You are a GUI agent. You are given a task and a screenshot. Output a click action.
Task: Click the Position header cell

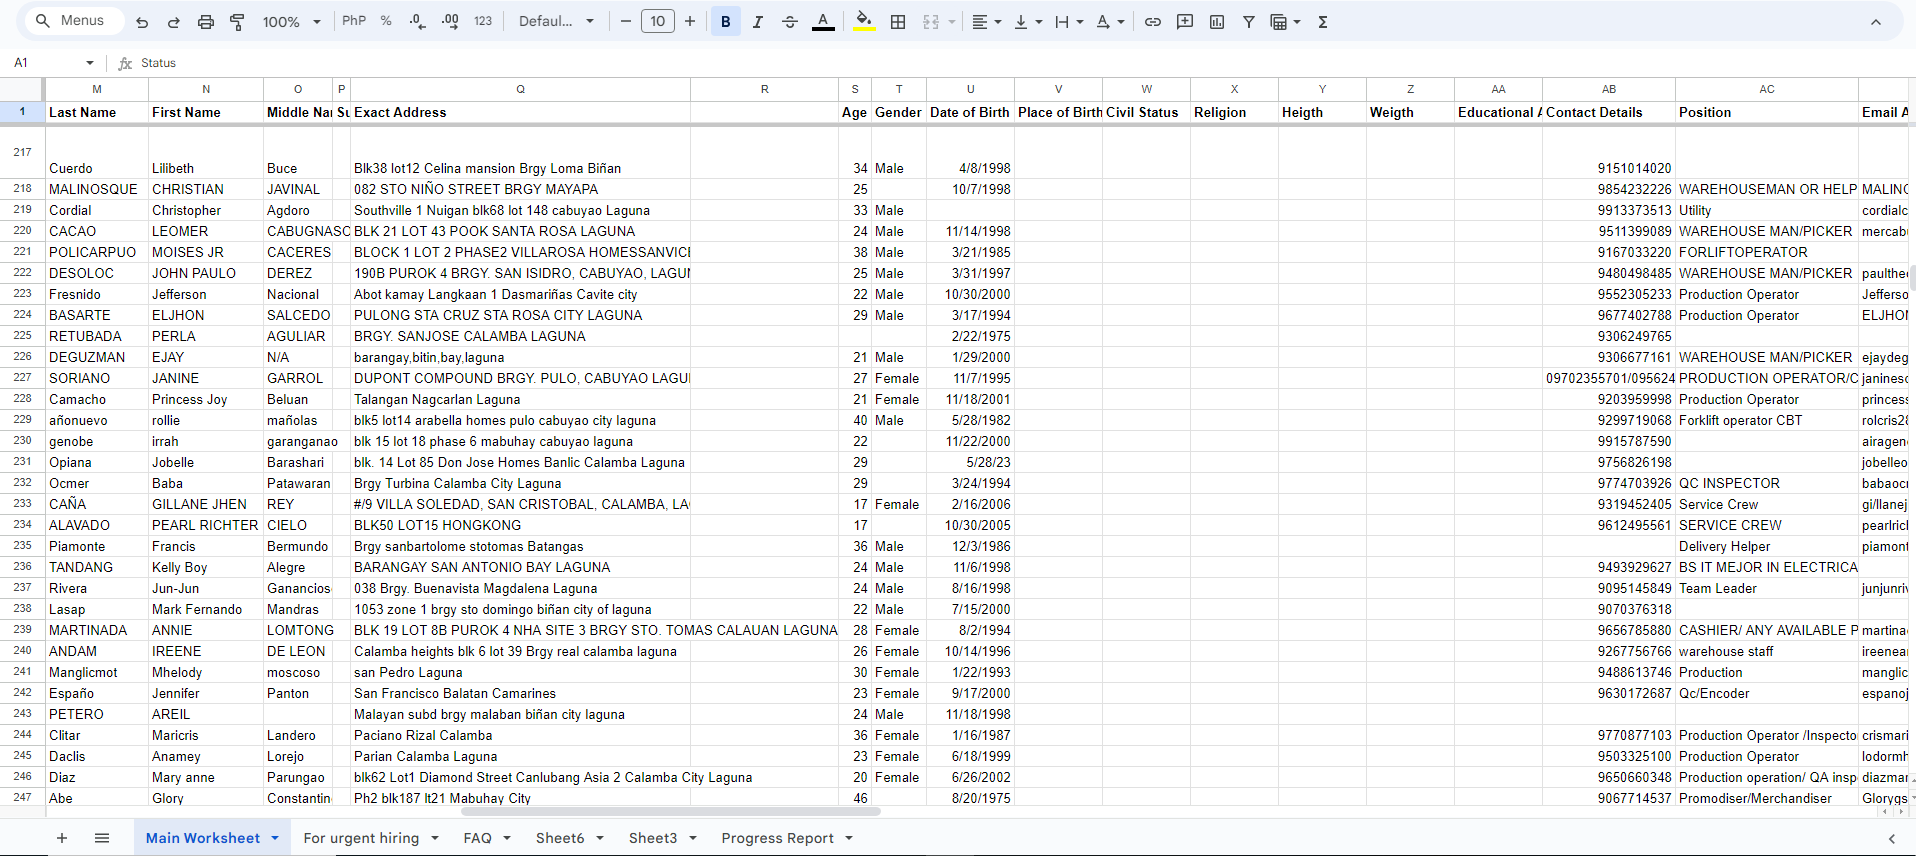[x=1767, y=112]
